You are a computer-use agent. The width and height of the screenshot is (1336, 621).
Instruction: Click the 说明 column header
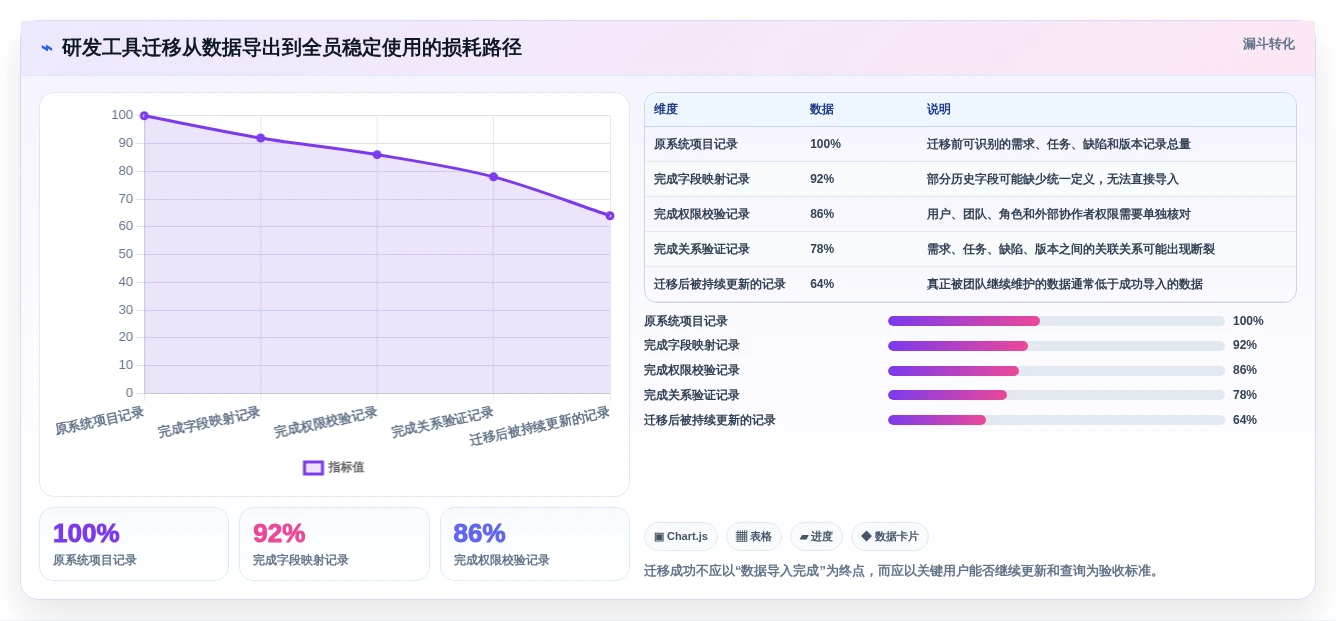coord(939,109)
